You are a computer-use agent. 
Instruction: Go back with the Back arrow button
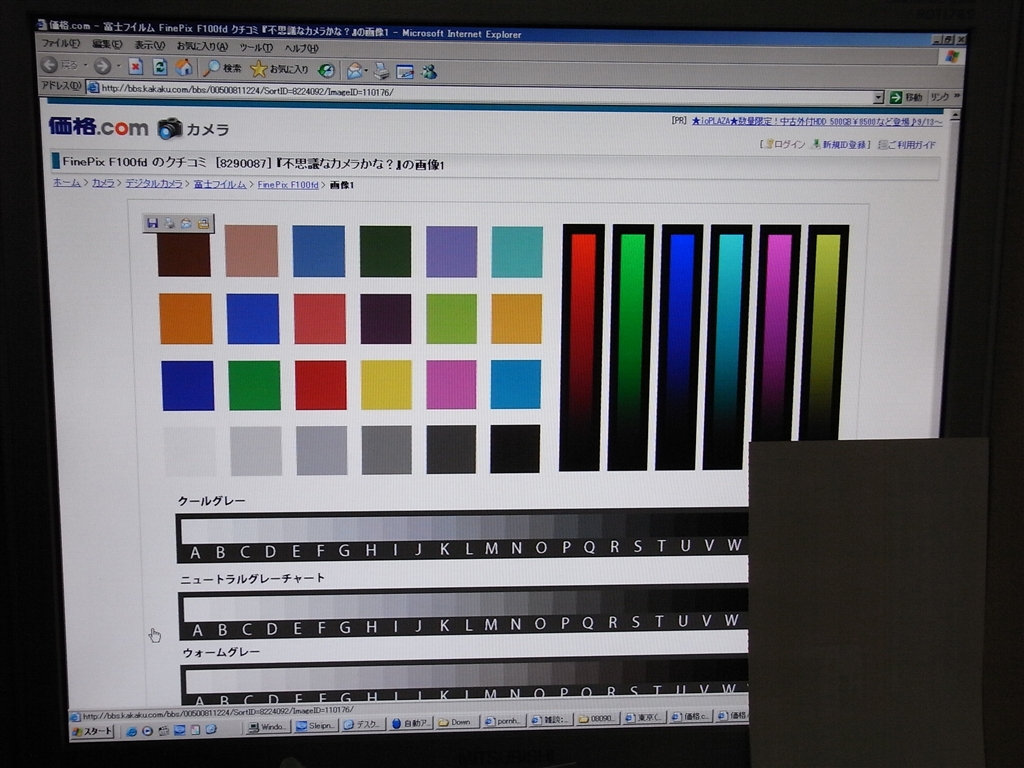pos(50,65)
